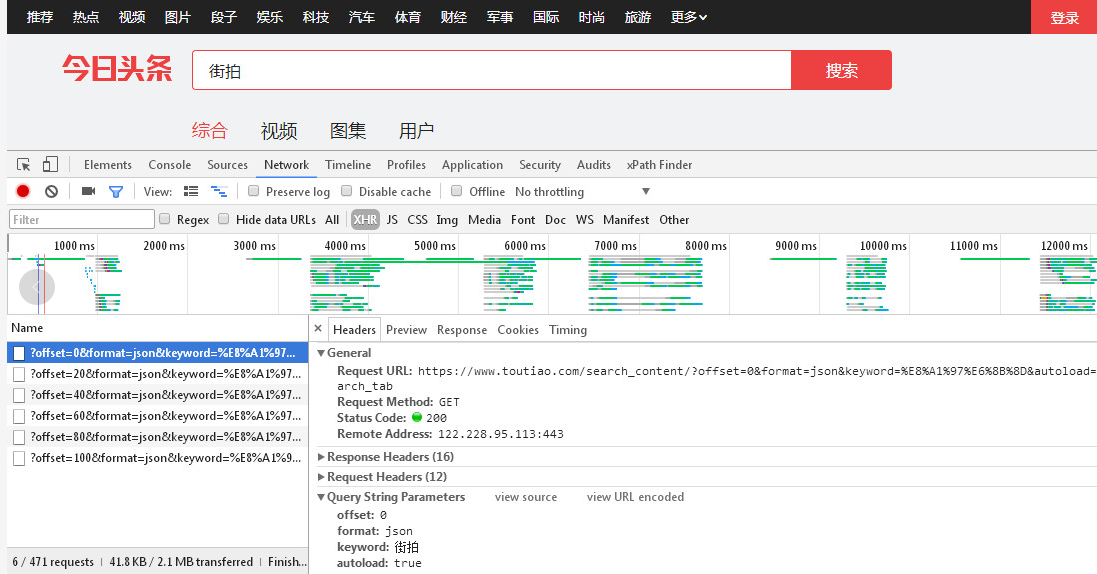The height and width of the screenshot is (574, 1097).
Task: Open the xPath Finder tab
Action: 659,164
